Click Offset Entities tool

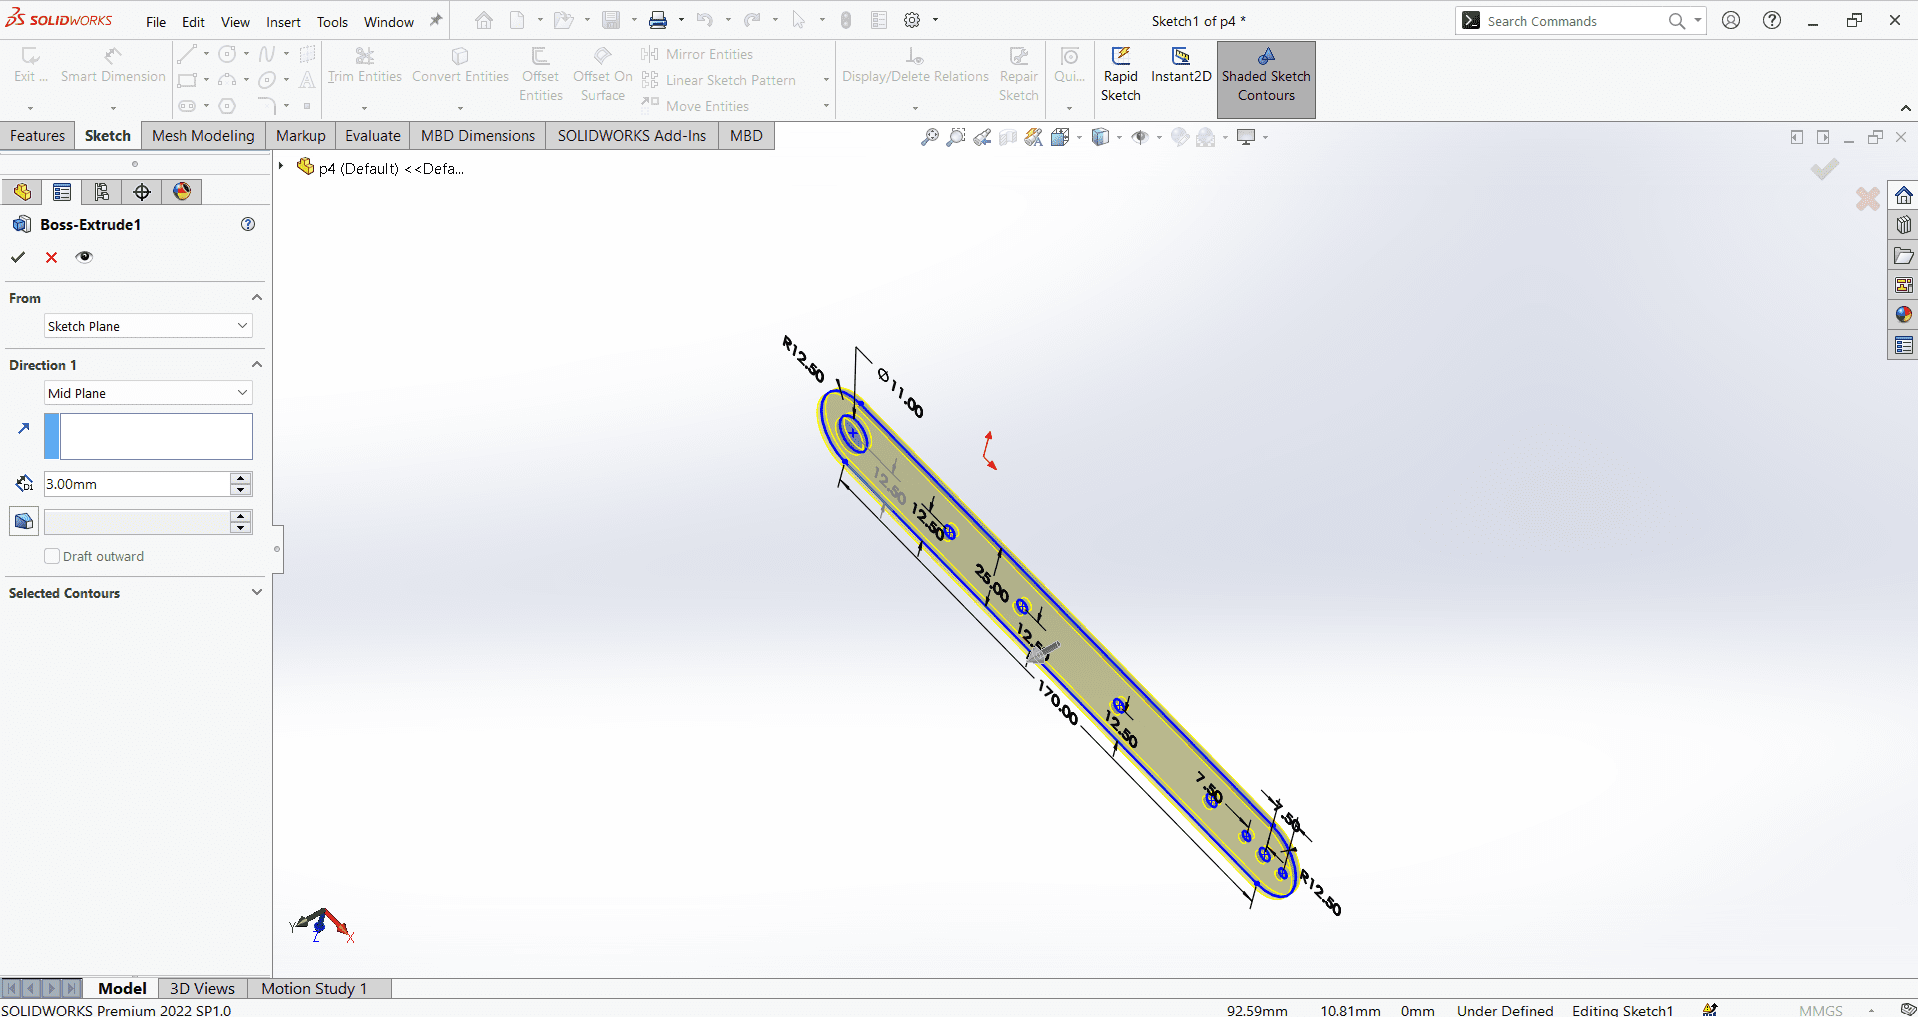pos(541,75)
